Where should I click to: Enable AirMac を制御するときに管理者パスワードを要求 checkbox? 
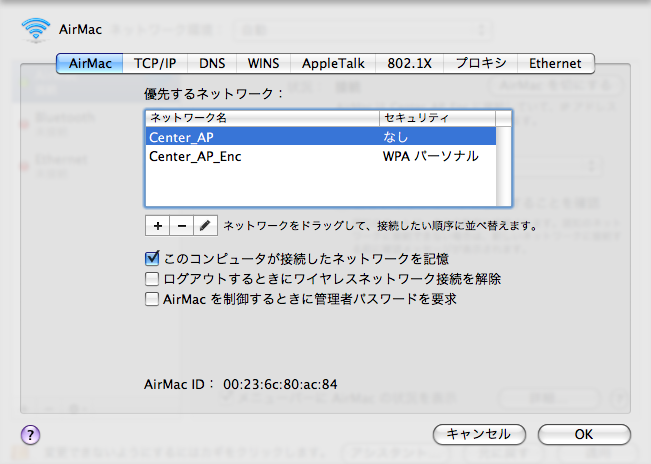(x=152, y=299)
